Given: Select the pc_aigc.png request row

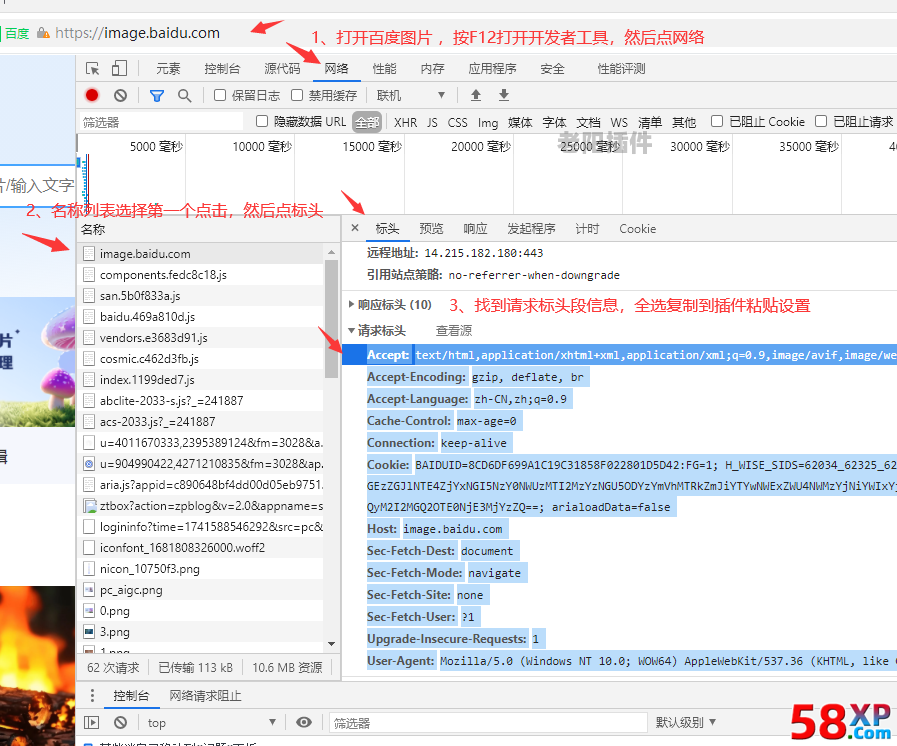Looking at the screenshot, I should point(200,590).
